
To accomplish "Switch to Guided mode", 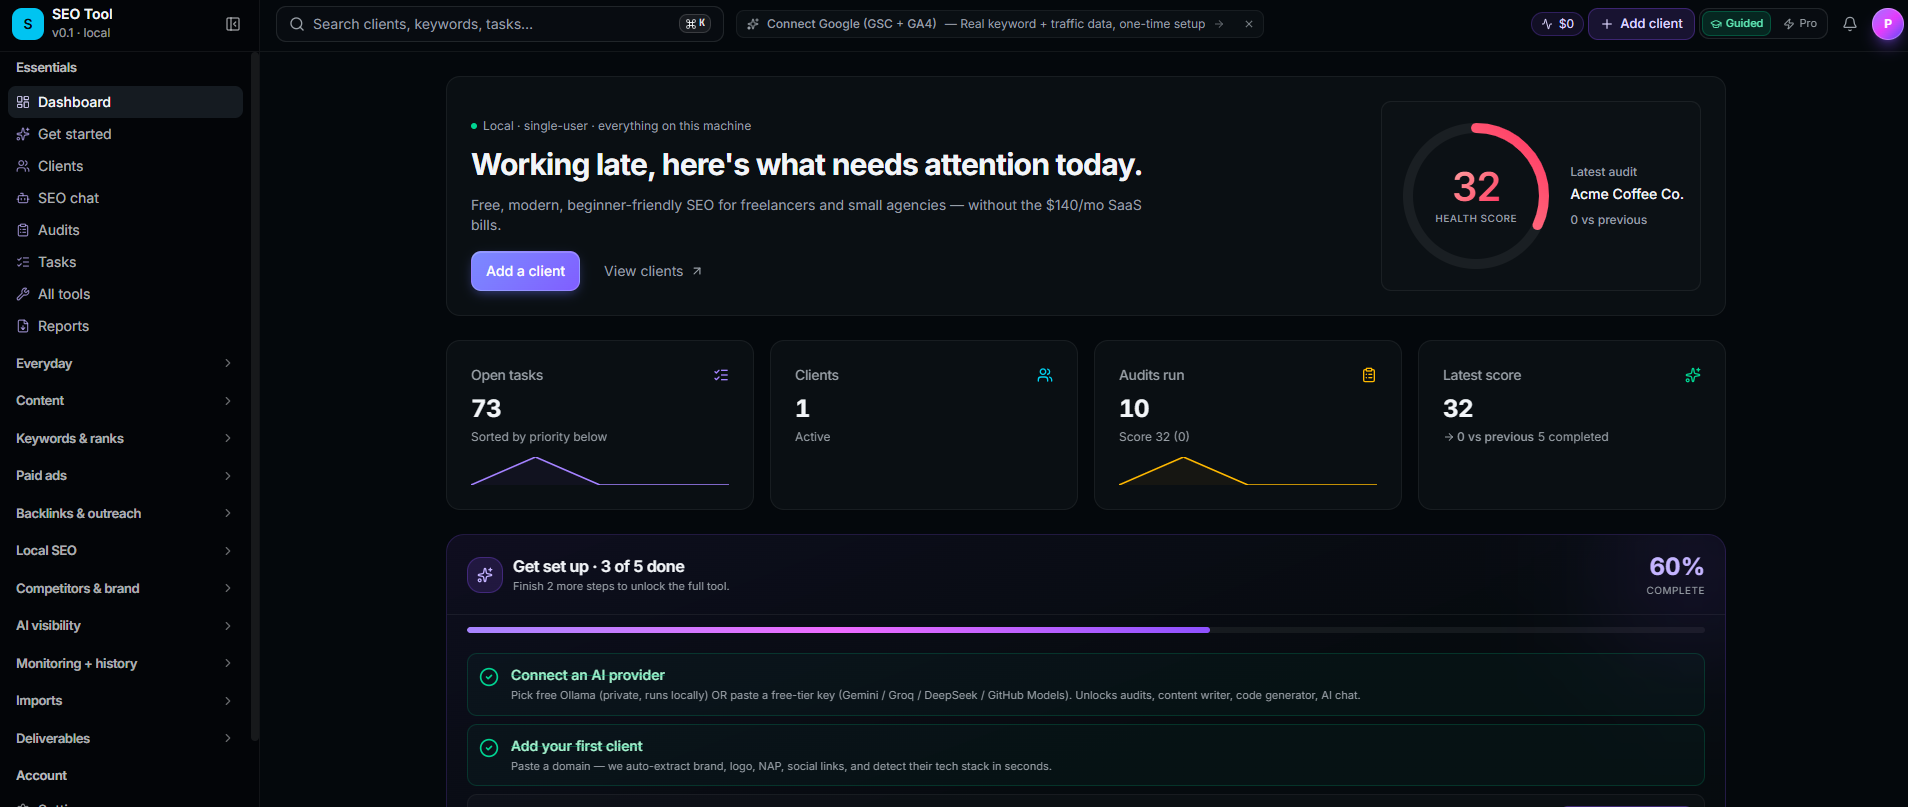I will point(1737,24).
